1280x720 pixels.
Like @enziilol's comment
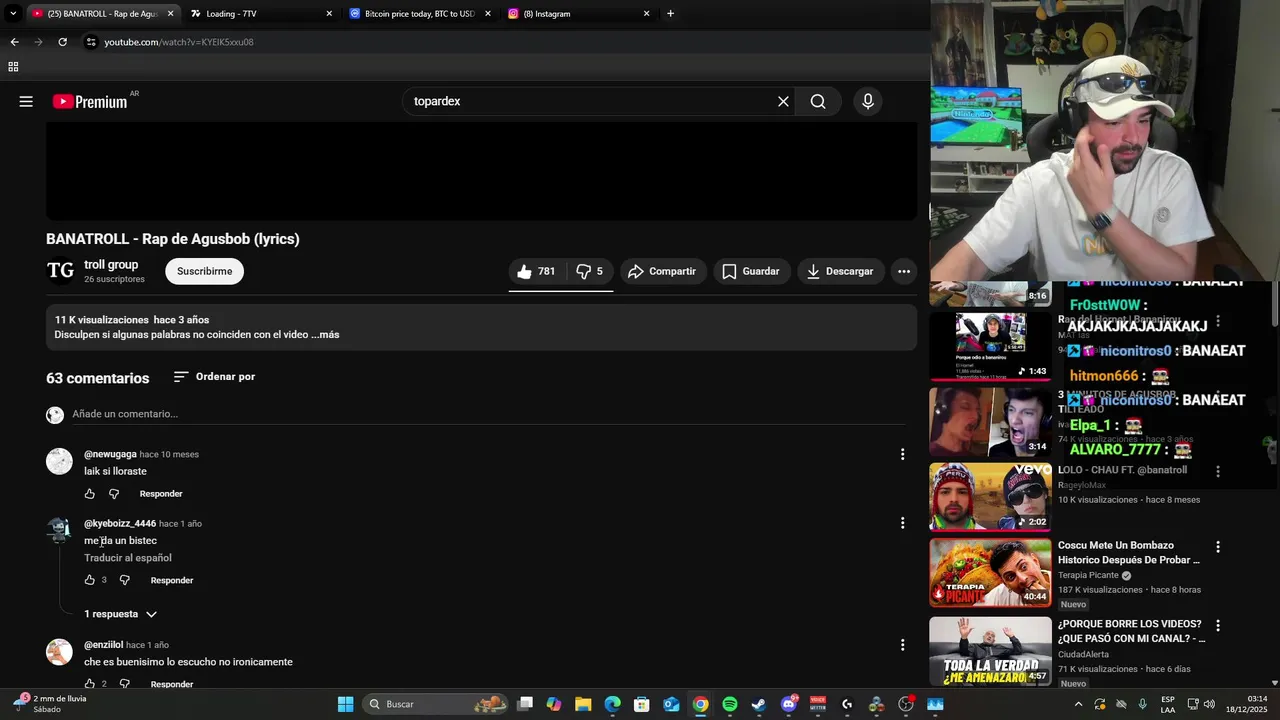coord(90,684)
